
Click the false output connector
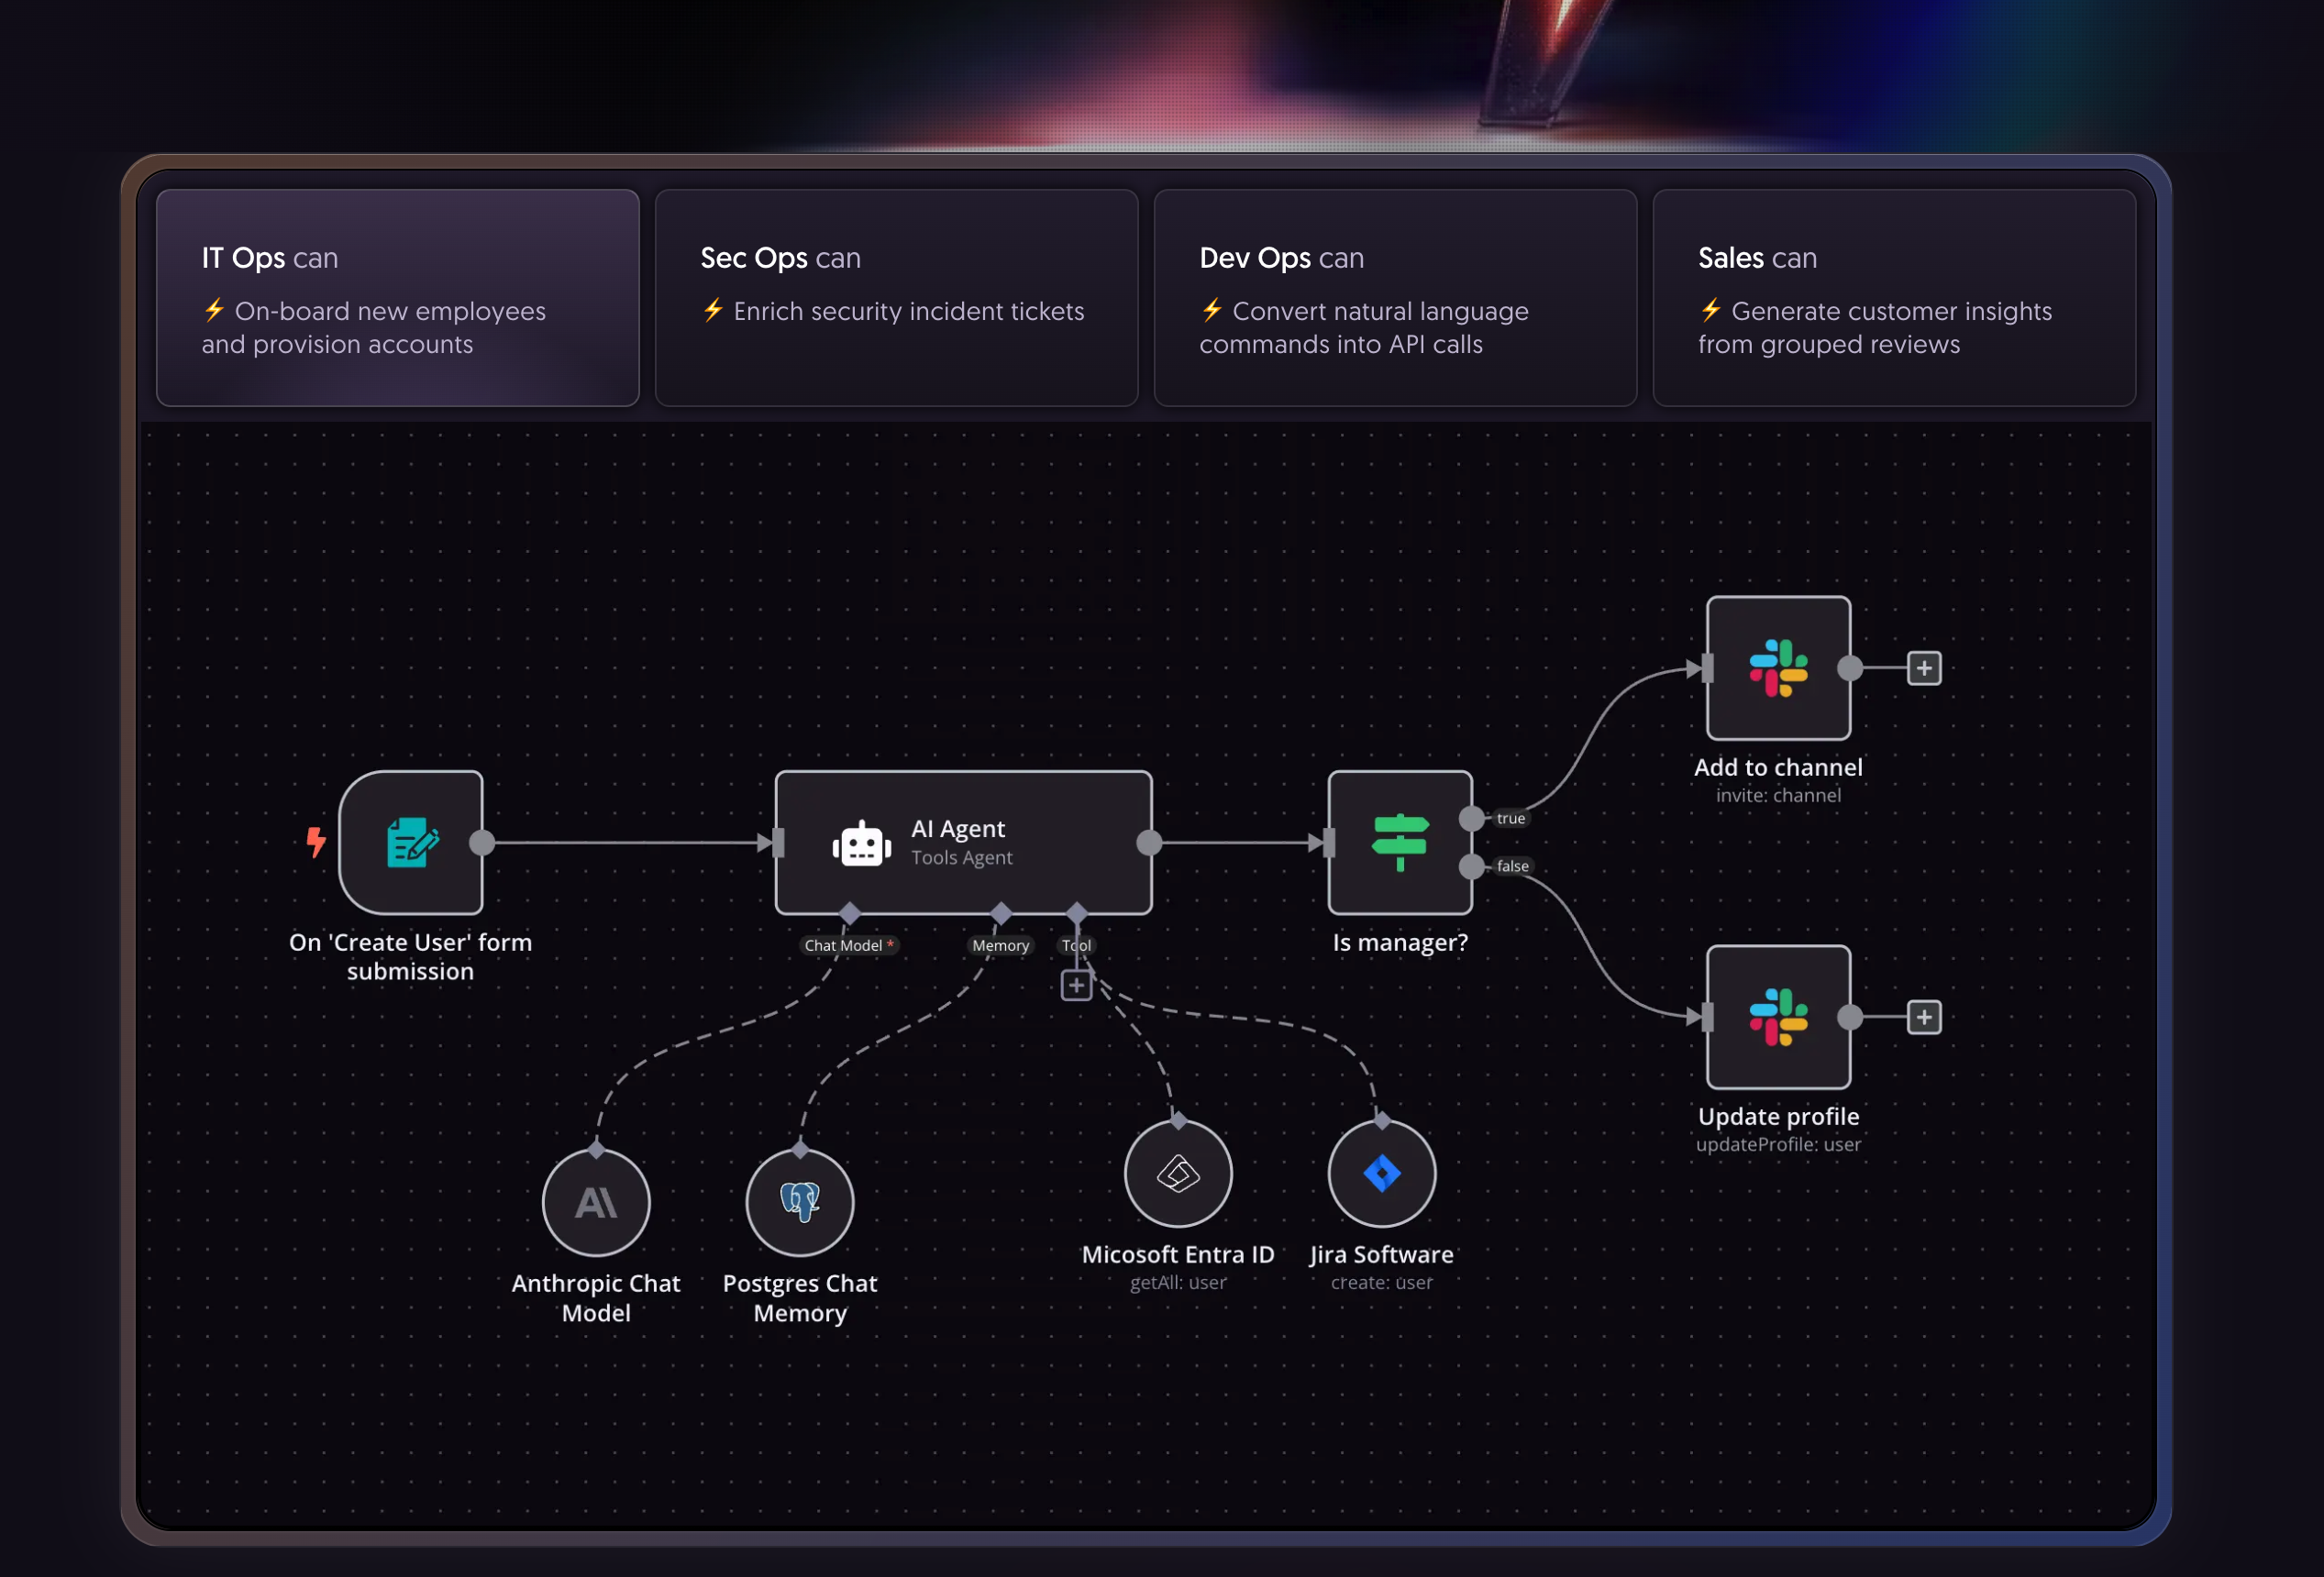click(1471, 866)
